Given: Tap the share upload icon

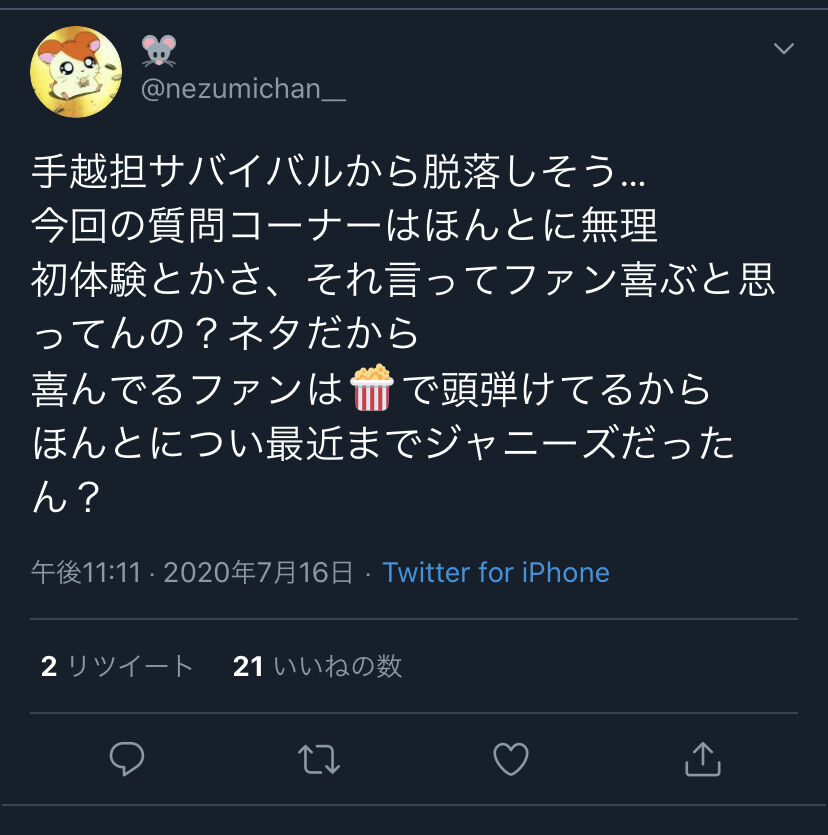Looking at the screenshot, I should [702, 758].
